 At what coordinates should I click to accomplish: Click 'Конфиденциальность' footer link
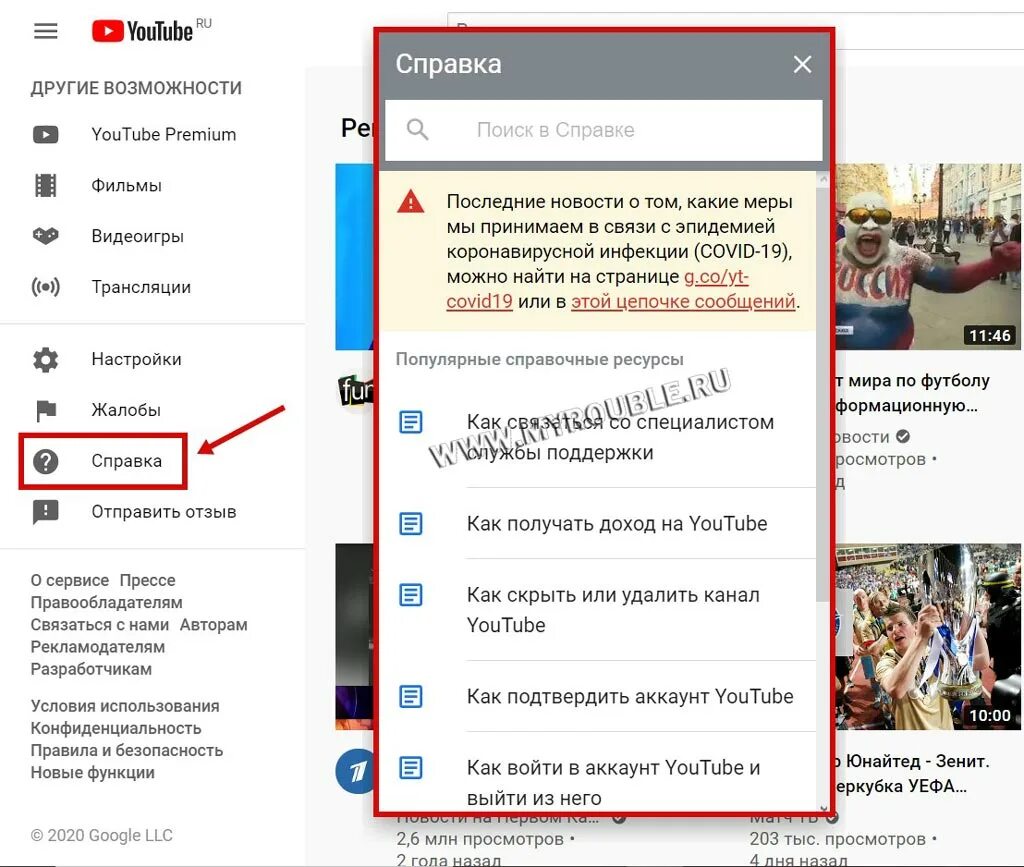[116, 729]
